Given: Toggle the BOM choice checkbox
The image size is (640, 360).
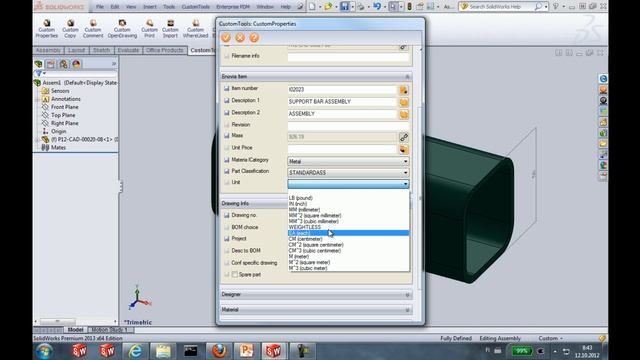Looking at the screenshot, I should pyautogui.click(x=227, y=227).
